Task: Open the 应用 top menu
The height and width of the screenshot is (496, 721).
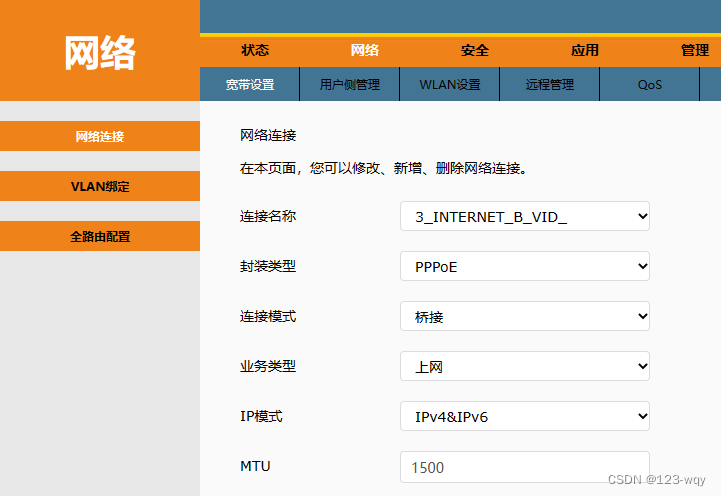Action: coord(584,50)
